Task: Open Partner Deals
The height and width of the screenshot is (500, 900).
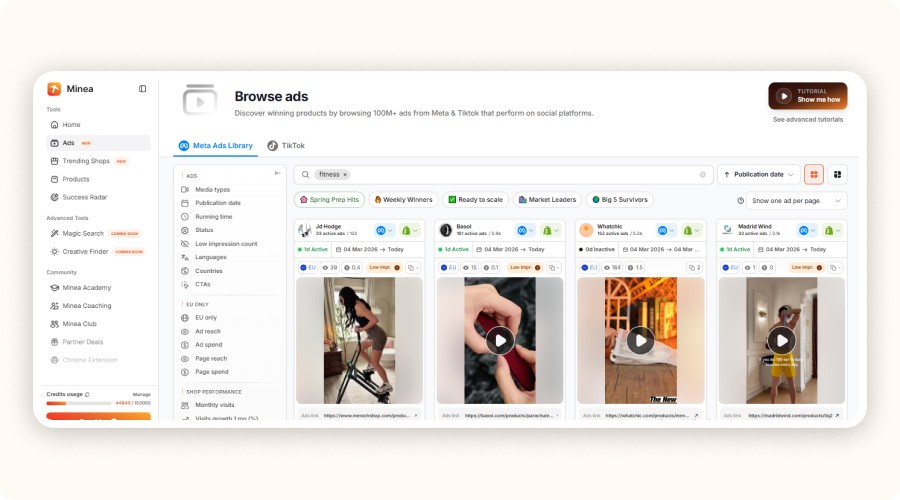Action: [x=98, y=342]
